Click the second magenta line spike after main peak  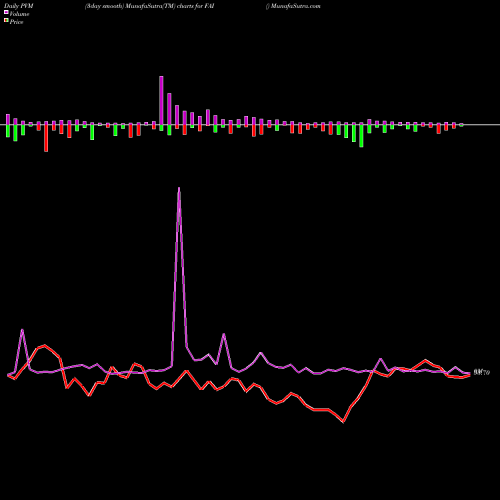coord(224,334)
